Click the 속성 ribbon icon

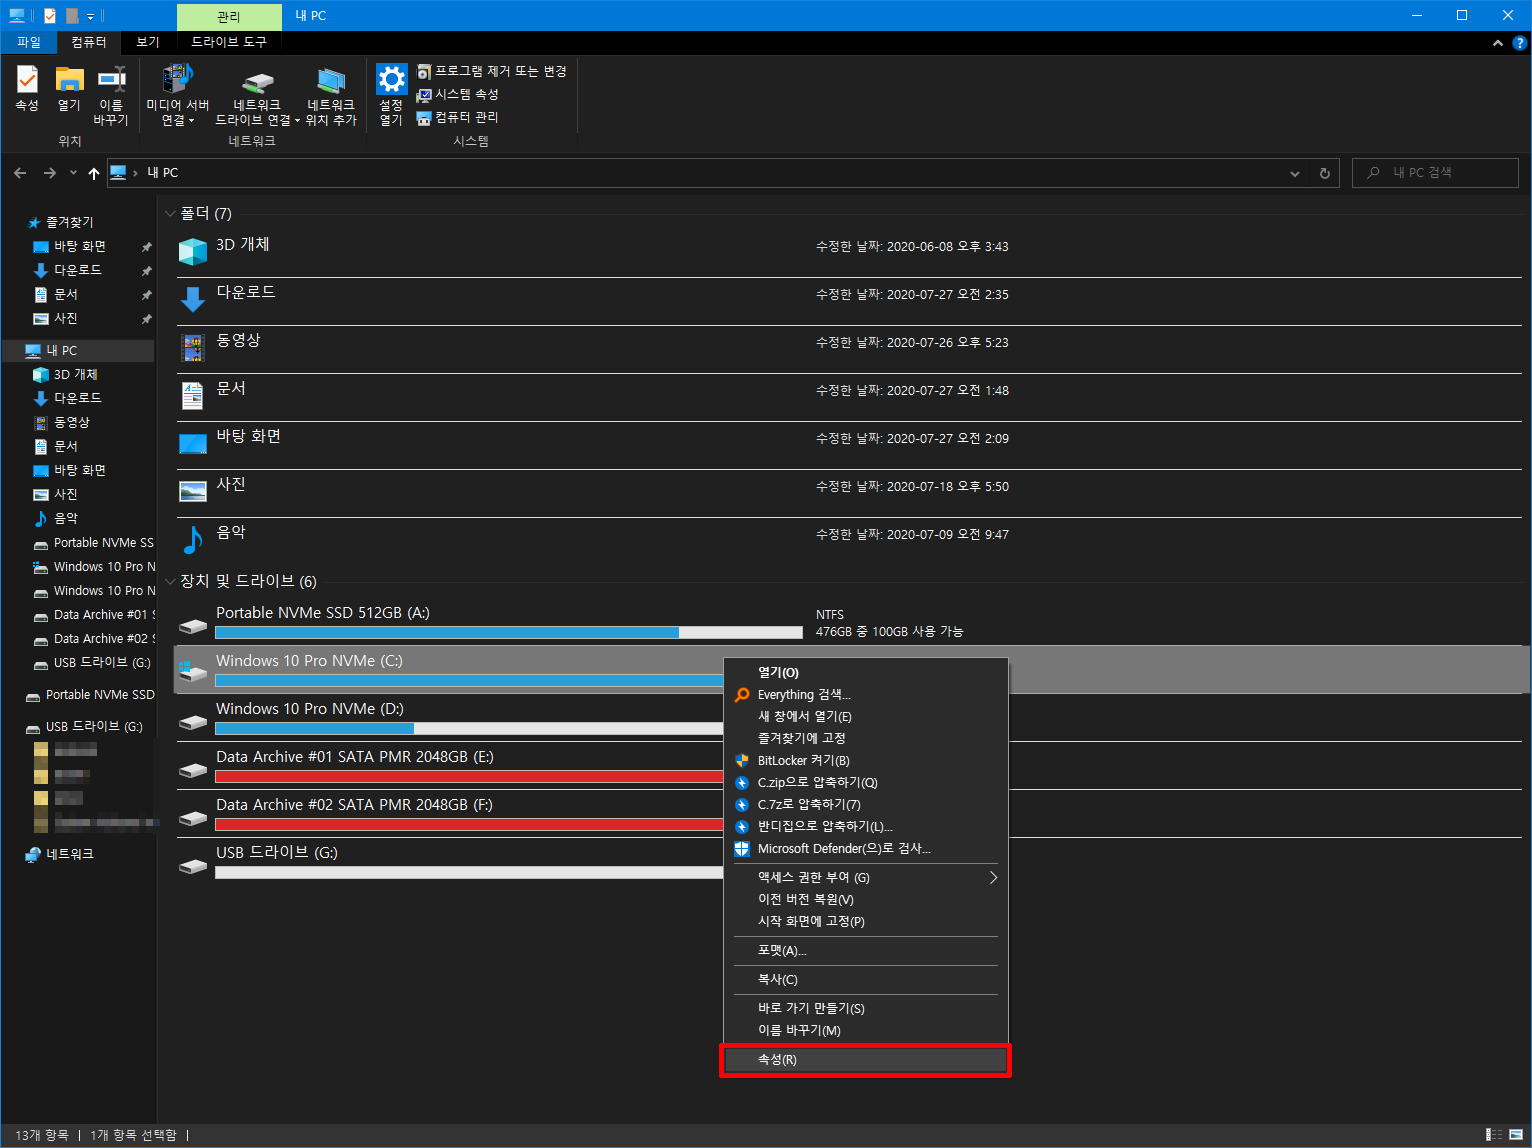[x=27, y=89]
